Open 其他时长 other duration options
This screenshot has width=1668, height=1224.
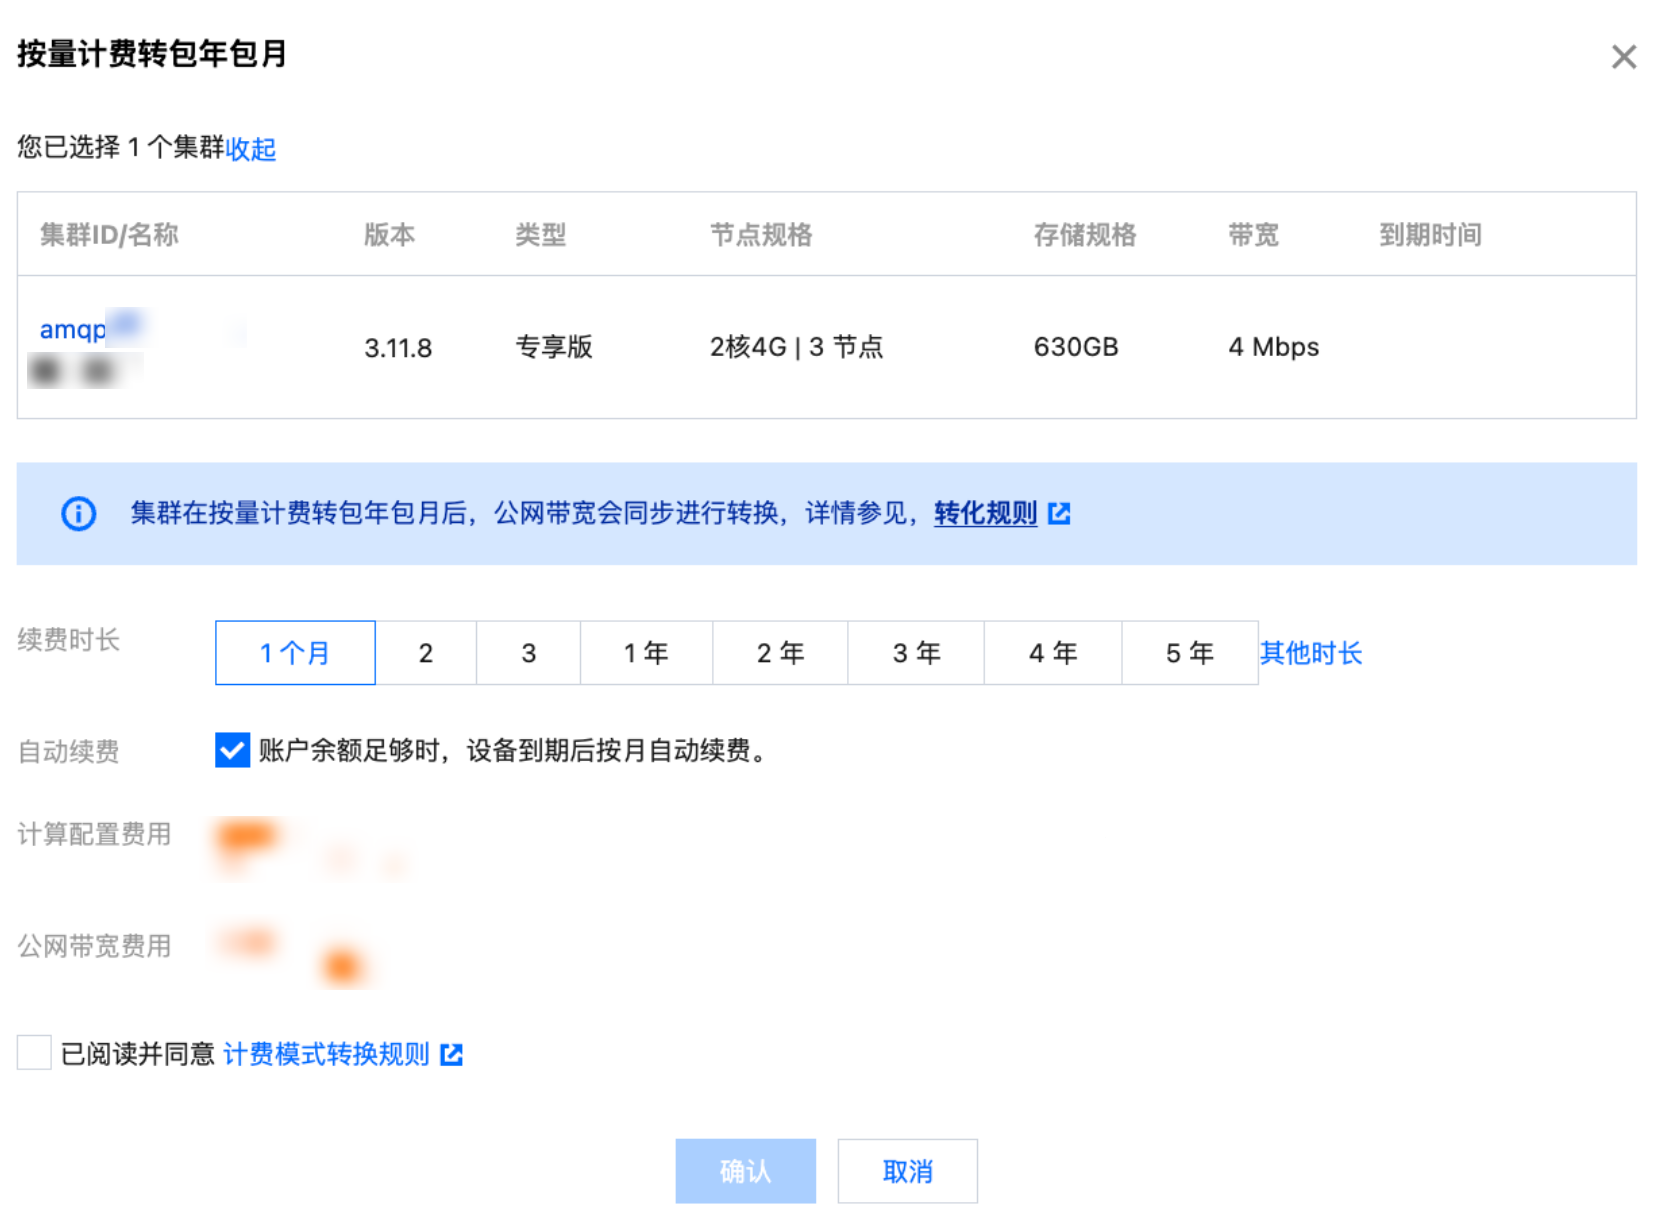click(x=1311, y=653)
